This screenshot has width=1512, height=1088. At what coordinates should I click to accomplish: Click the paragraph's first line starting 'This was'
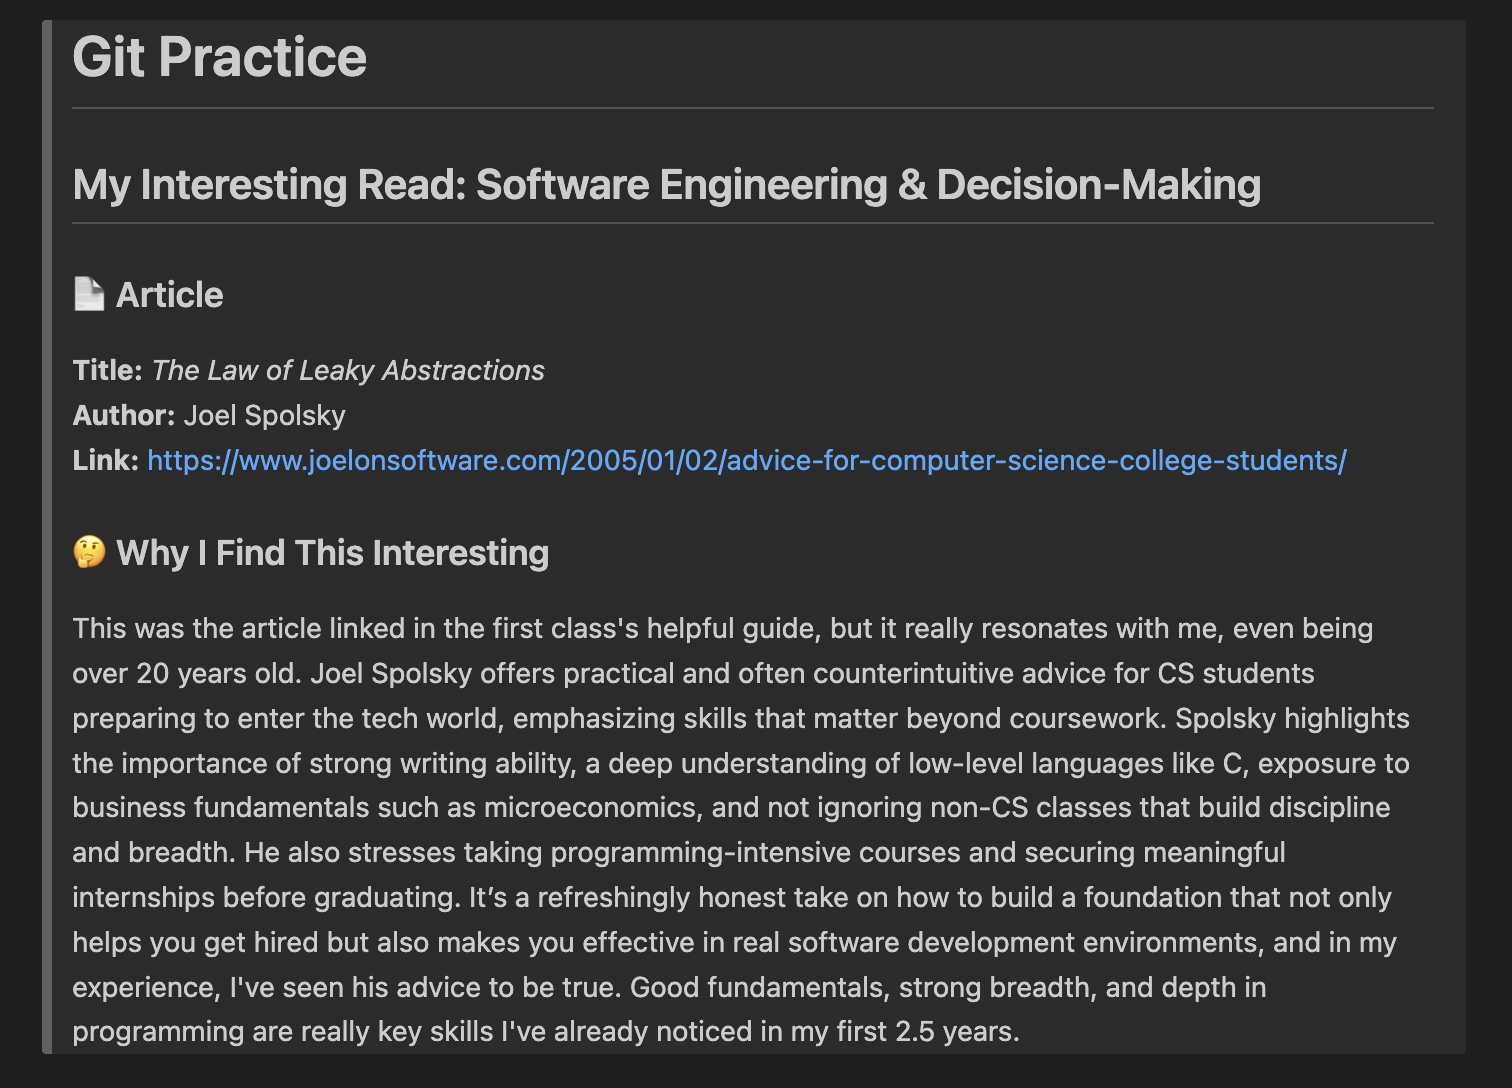click(x=722, y=628)
